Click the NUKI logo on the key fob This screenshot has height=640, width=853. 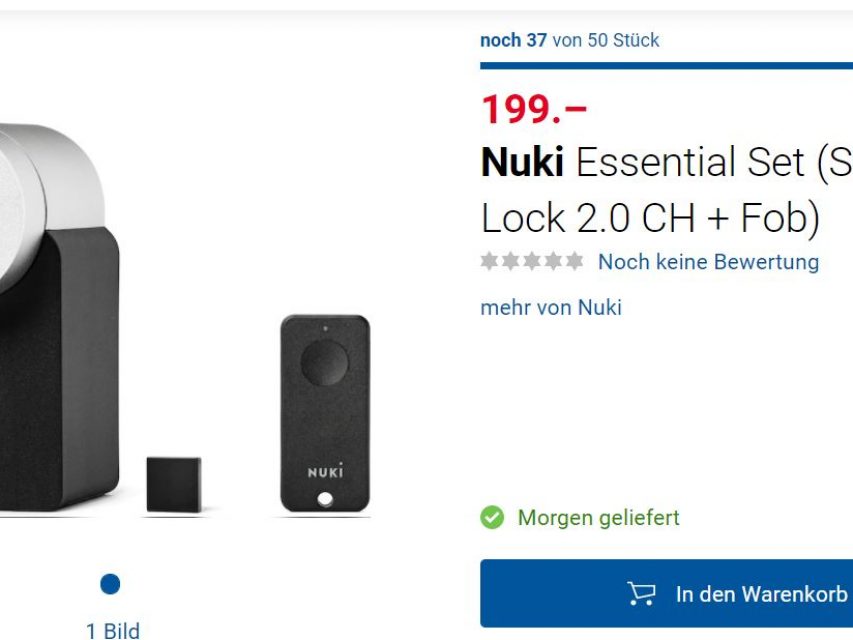click(325, 470)
